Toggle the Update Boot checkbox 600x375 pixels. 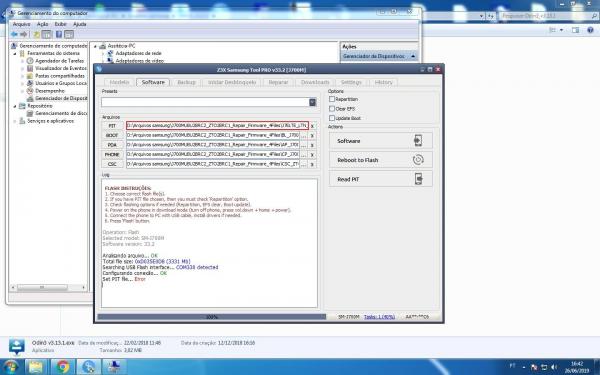click(332, 118)
